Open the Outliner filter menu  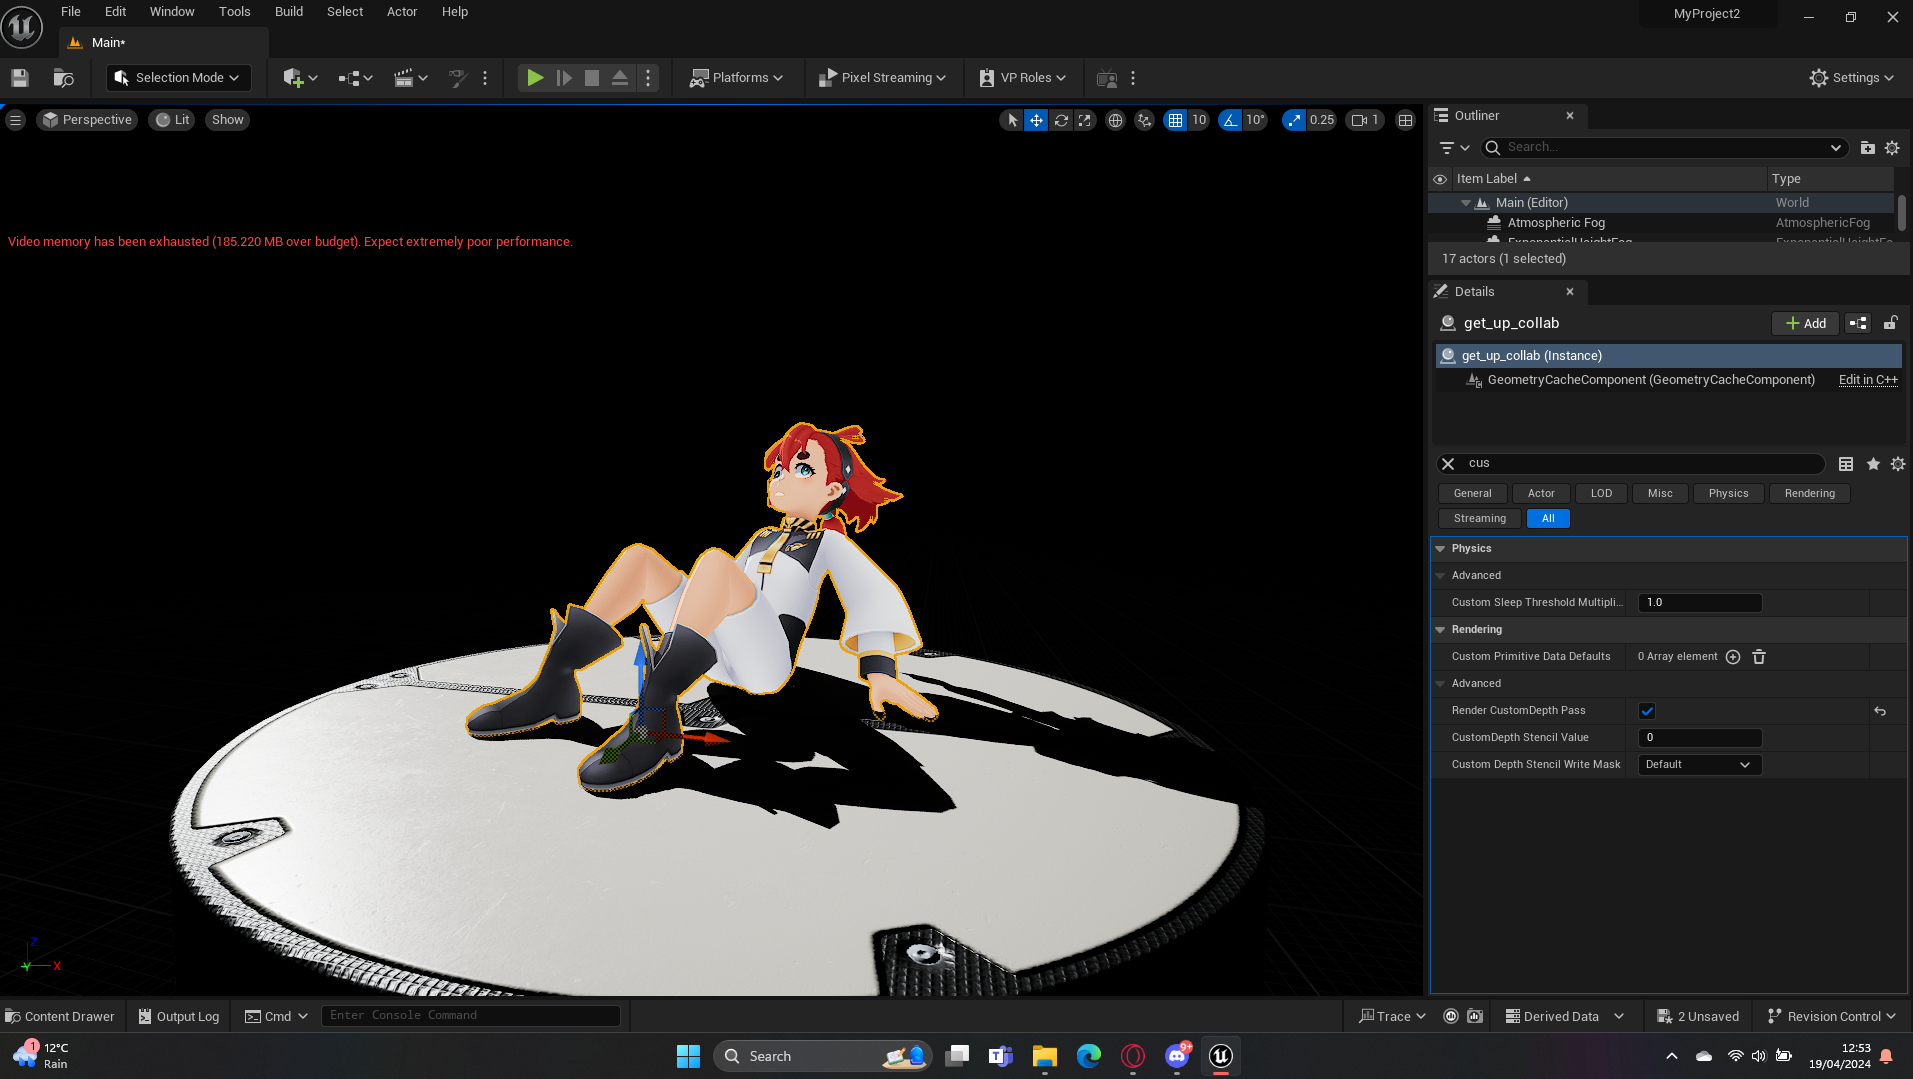point(1454,148)
